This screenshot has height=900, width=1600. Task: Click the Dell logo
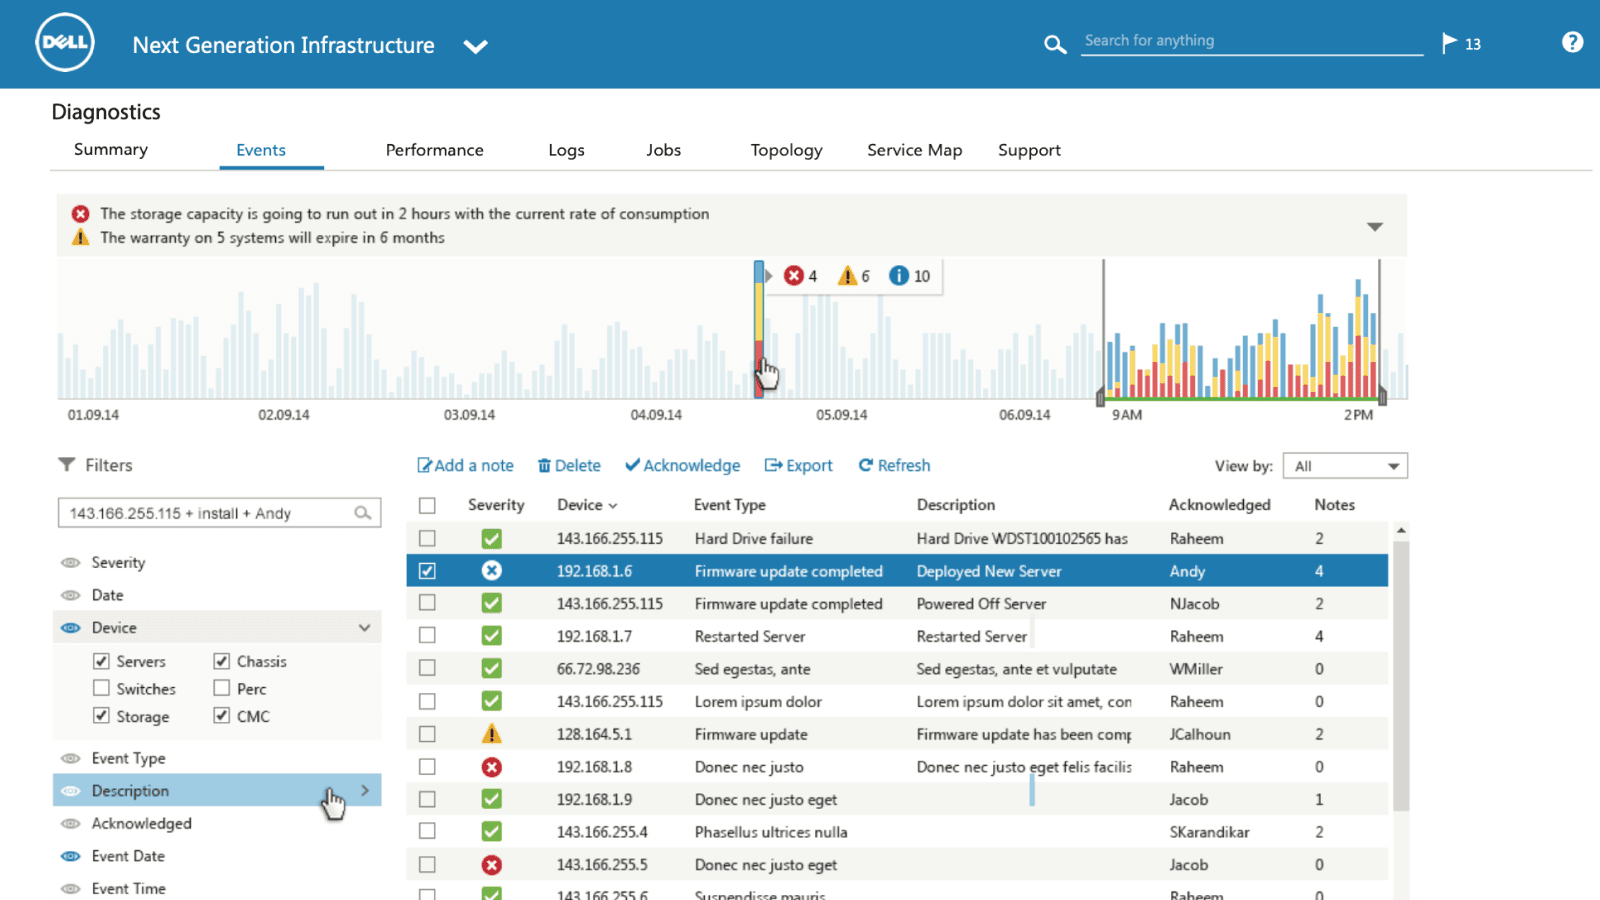pos(64,42)
